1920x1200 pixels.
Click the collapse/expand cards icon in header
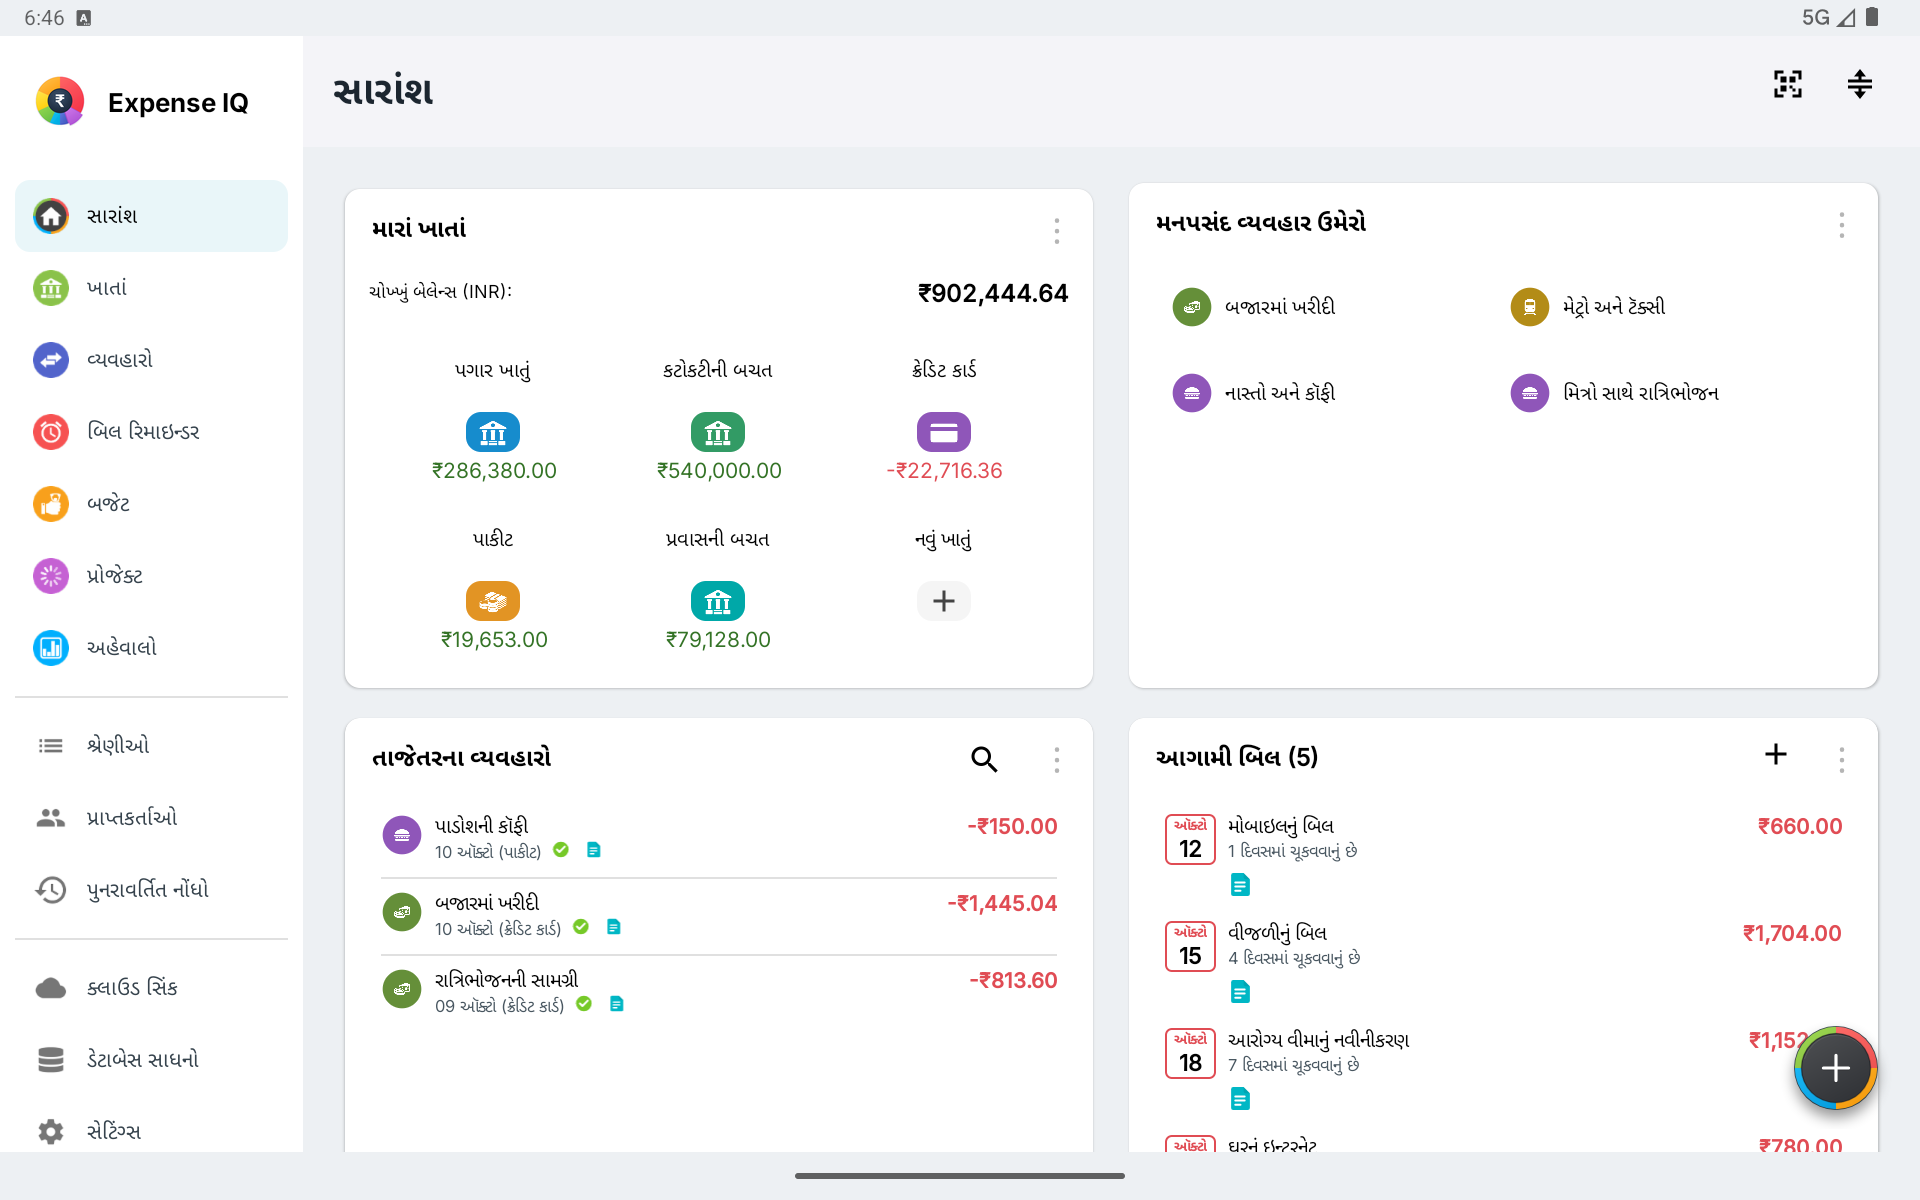pos(1859,85)
